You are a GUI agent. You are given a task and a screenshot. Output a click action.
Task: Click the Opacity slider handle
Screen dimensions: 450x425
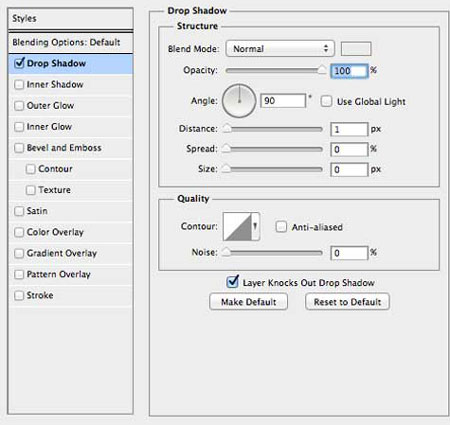[322, 70]
